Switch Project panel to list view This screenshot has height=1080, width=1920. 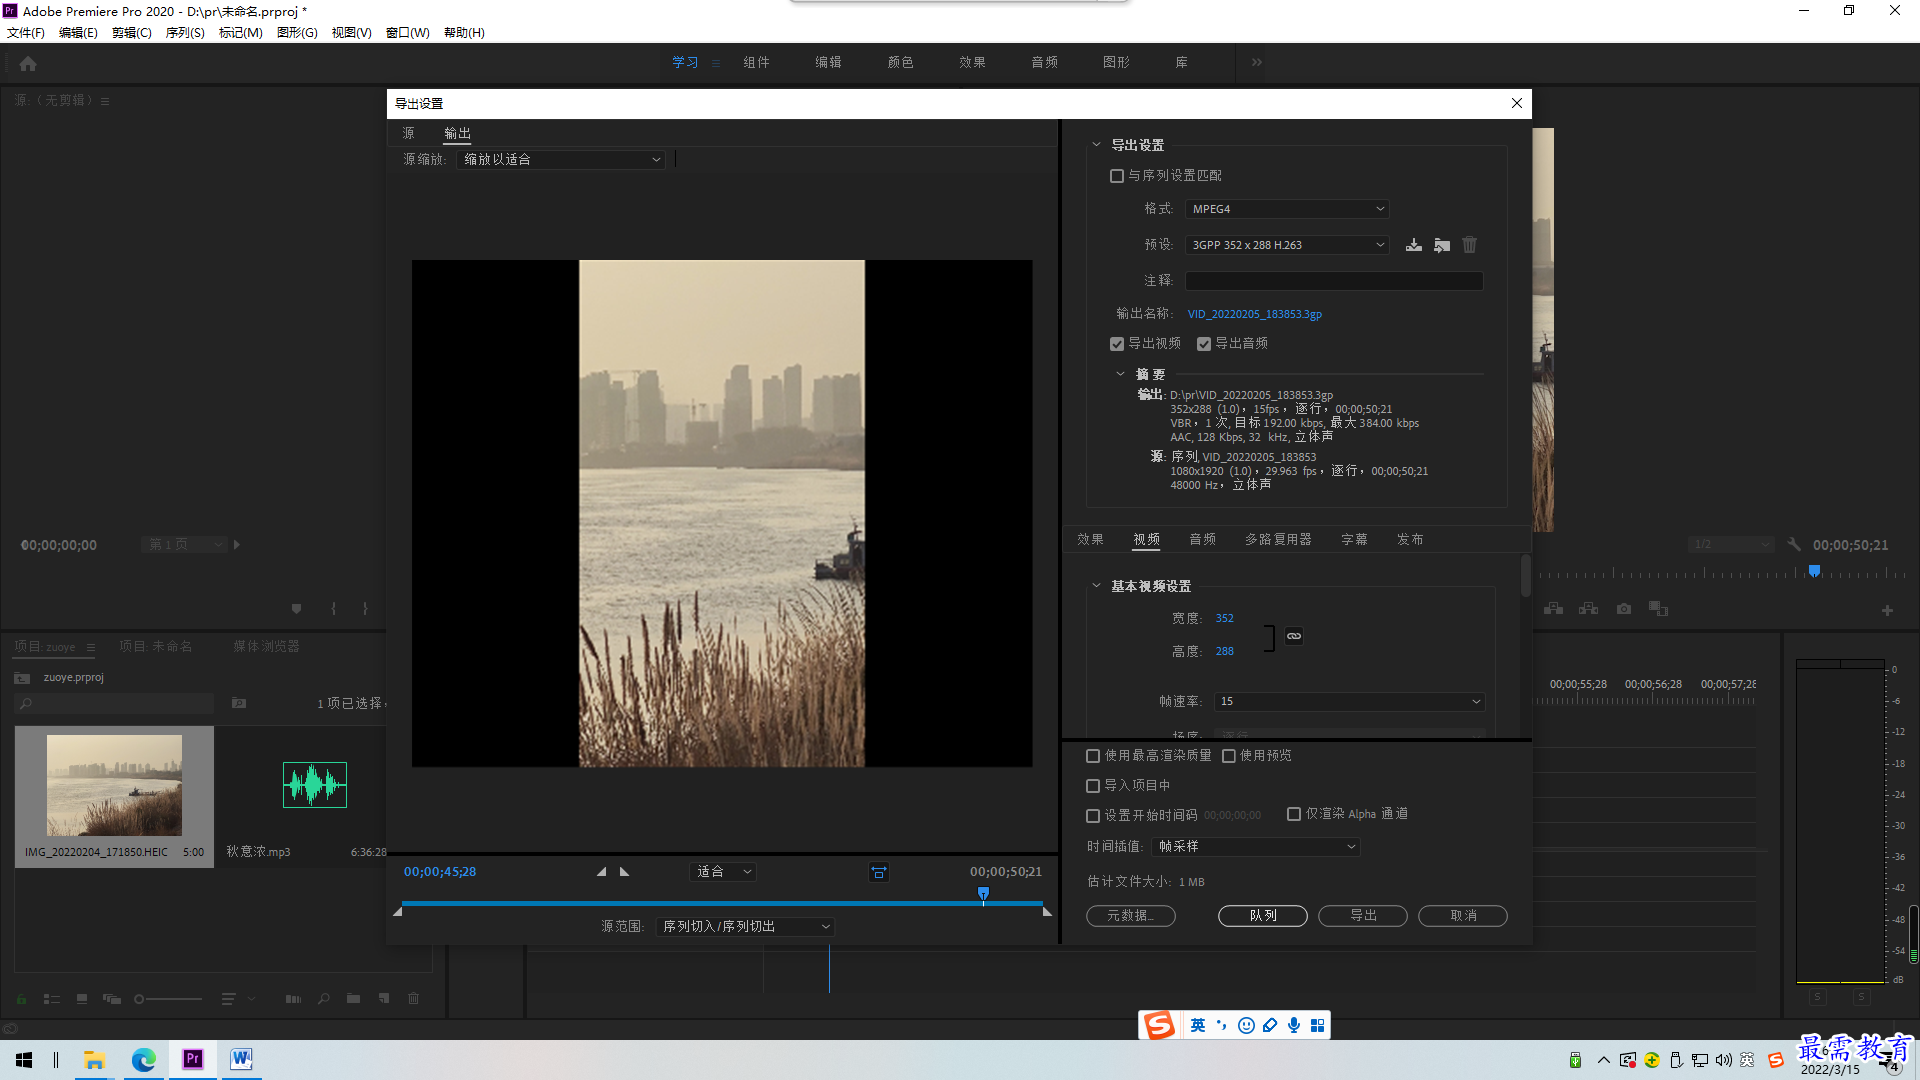pos(52,998)
